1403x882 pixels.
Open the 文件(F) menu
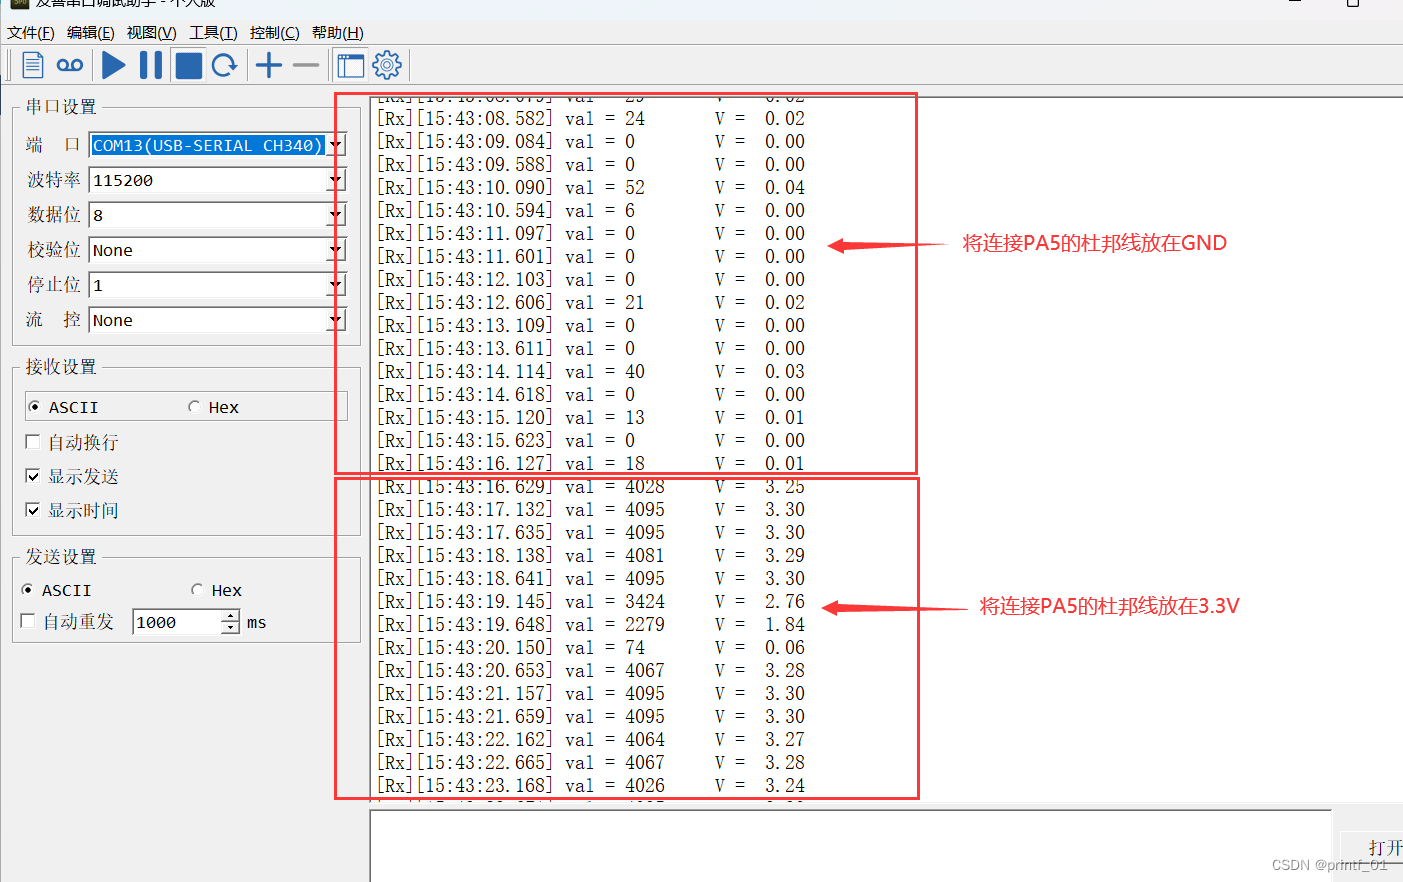point(31,33)
